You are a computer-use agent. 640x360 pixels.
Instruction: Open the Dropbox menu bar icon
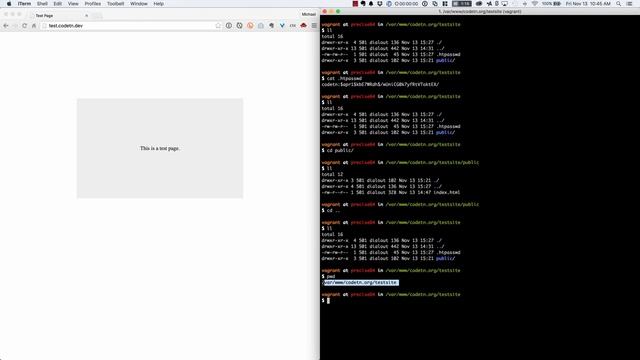tap(380, 4)
